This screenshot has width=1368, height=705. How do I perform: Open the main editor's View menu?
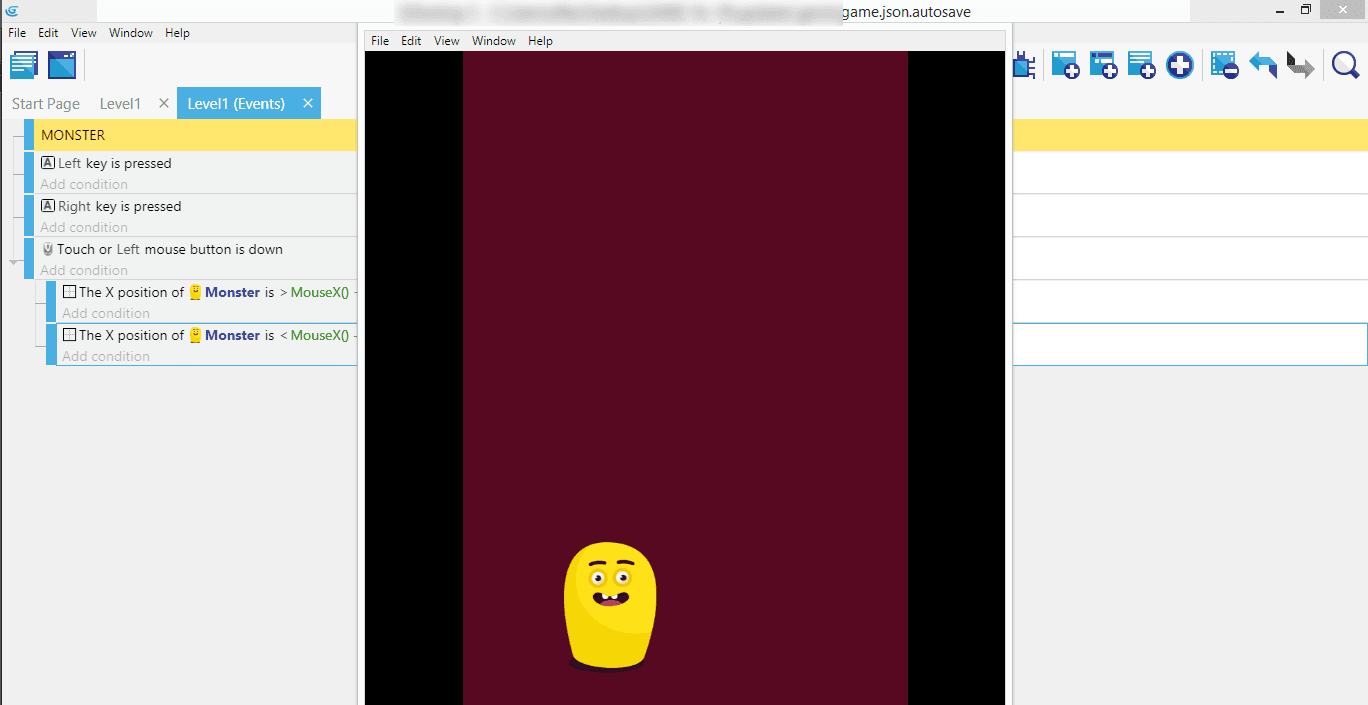84,33
